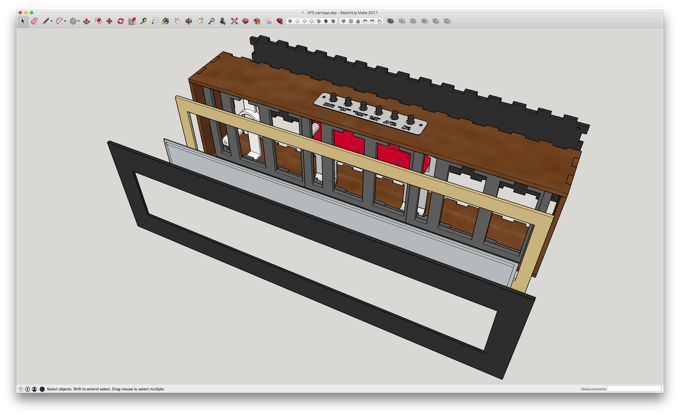680x416 pixels.
Task: Select the Zoom magnifier tool
Action: coord(212,21)
